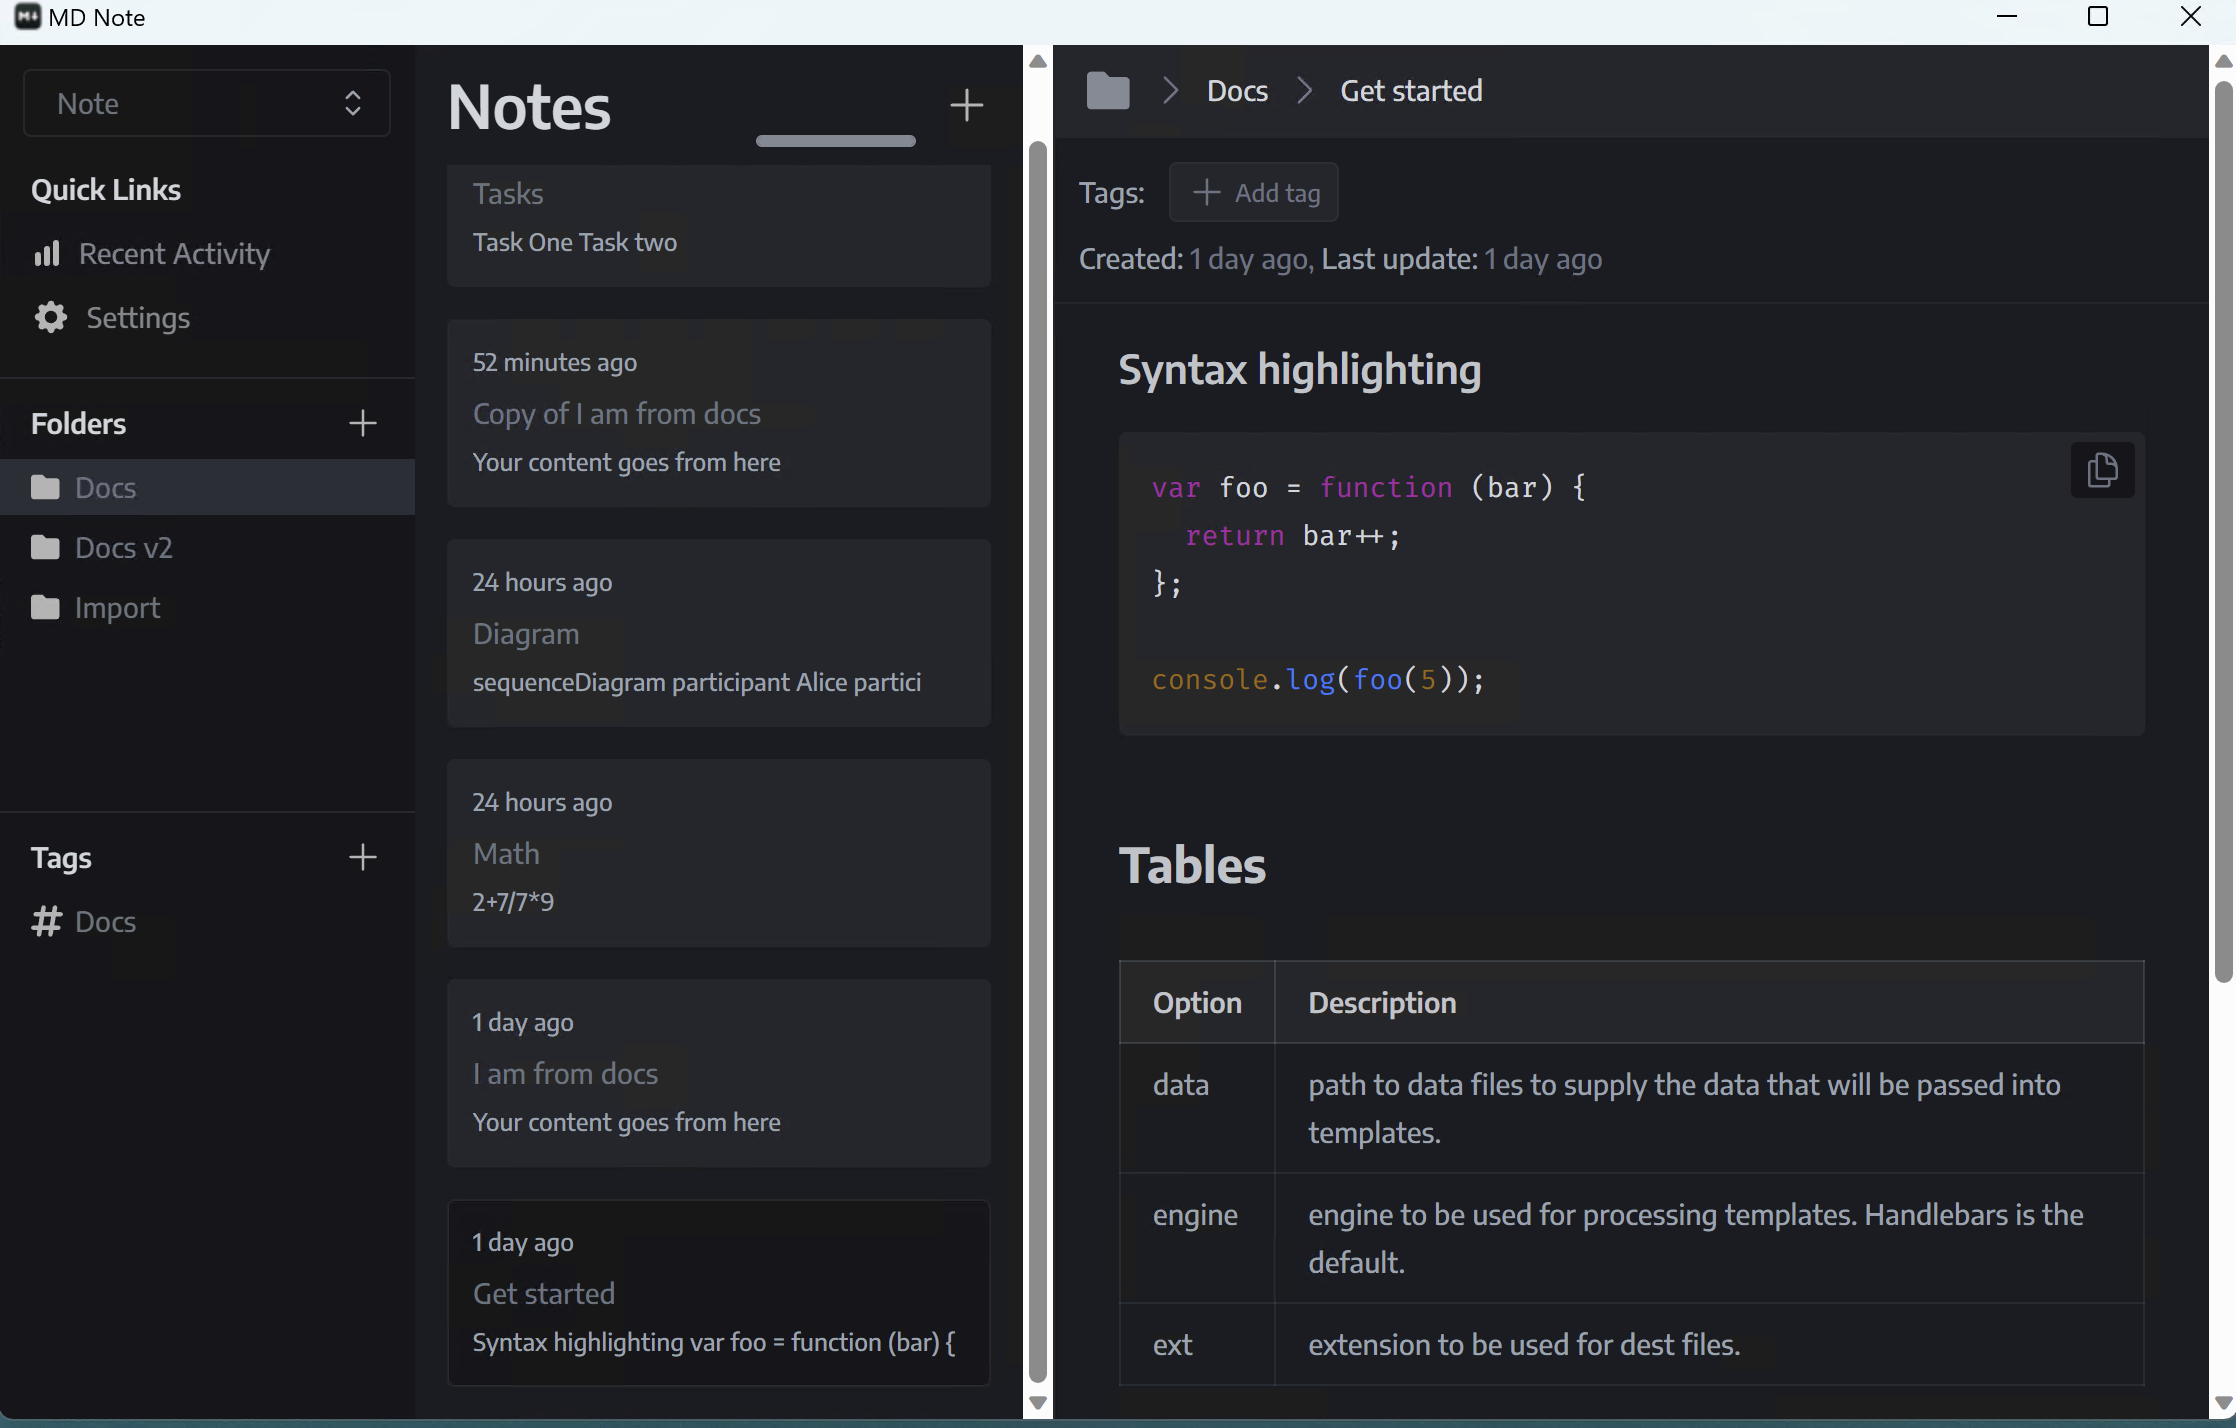Create a new folder with the plus icon
Viewport: 2236px width, 1428px height.
362,423
